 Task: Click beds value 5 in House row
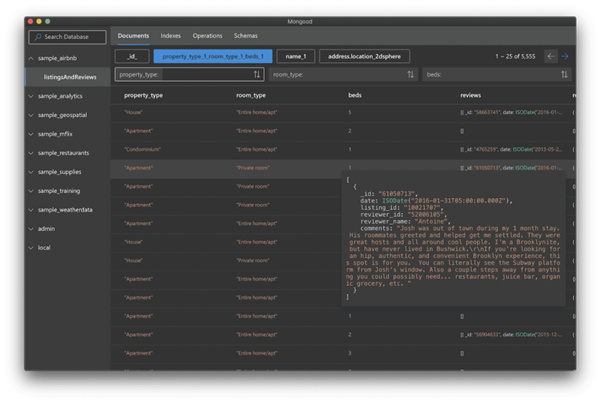(x=350, y=112)
